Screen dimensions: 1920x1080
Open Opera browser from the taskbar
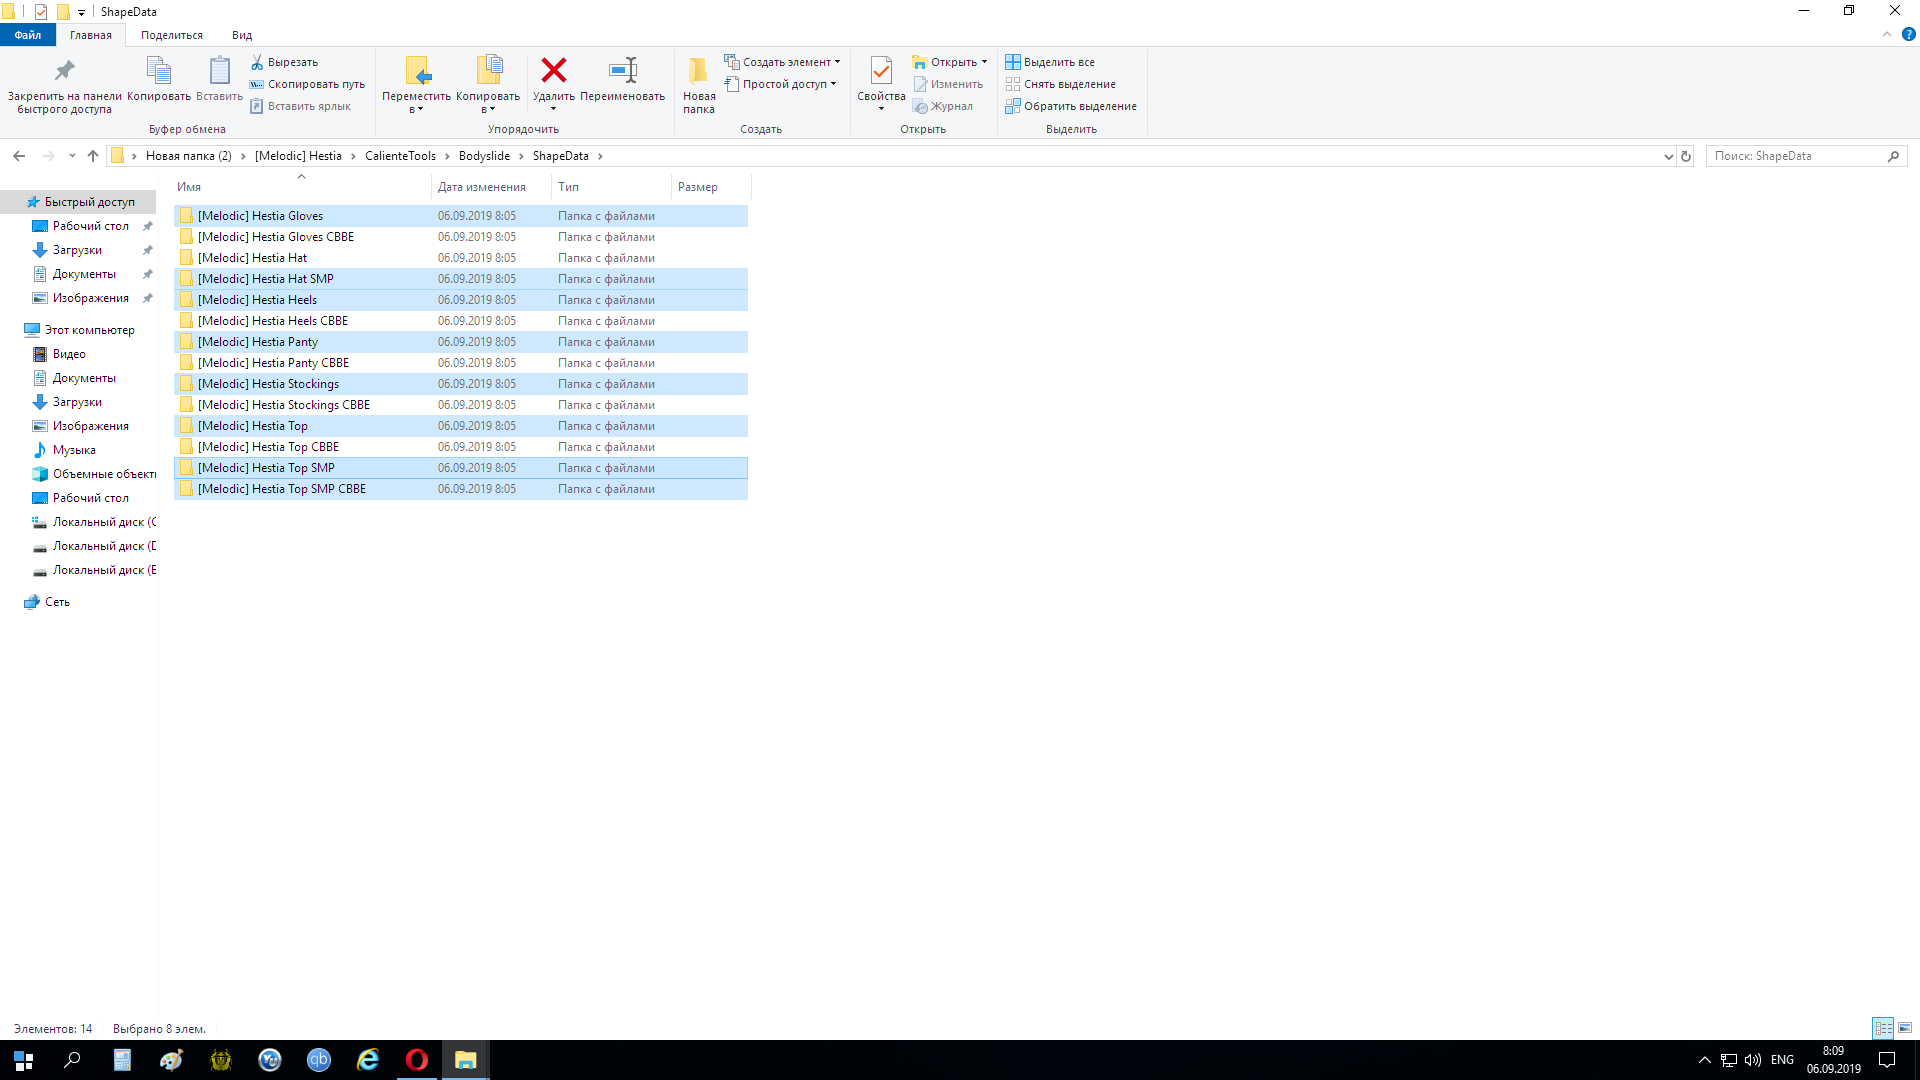(417, 1060)
